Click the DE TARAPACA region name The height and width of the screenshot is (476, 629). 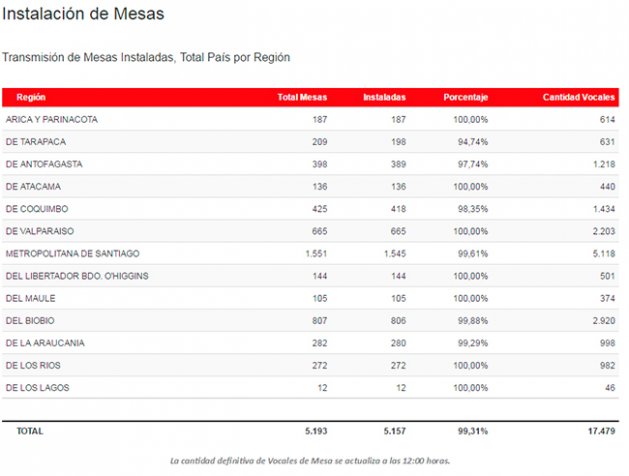click(38, 141)
